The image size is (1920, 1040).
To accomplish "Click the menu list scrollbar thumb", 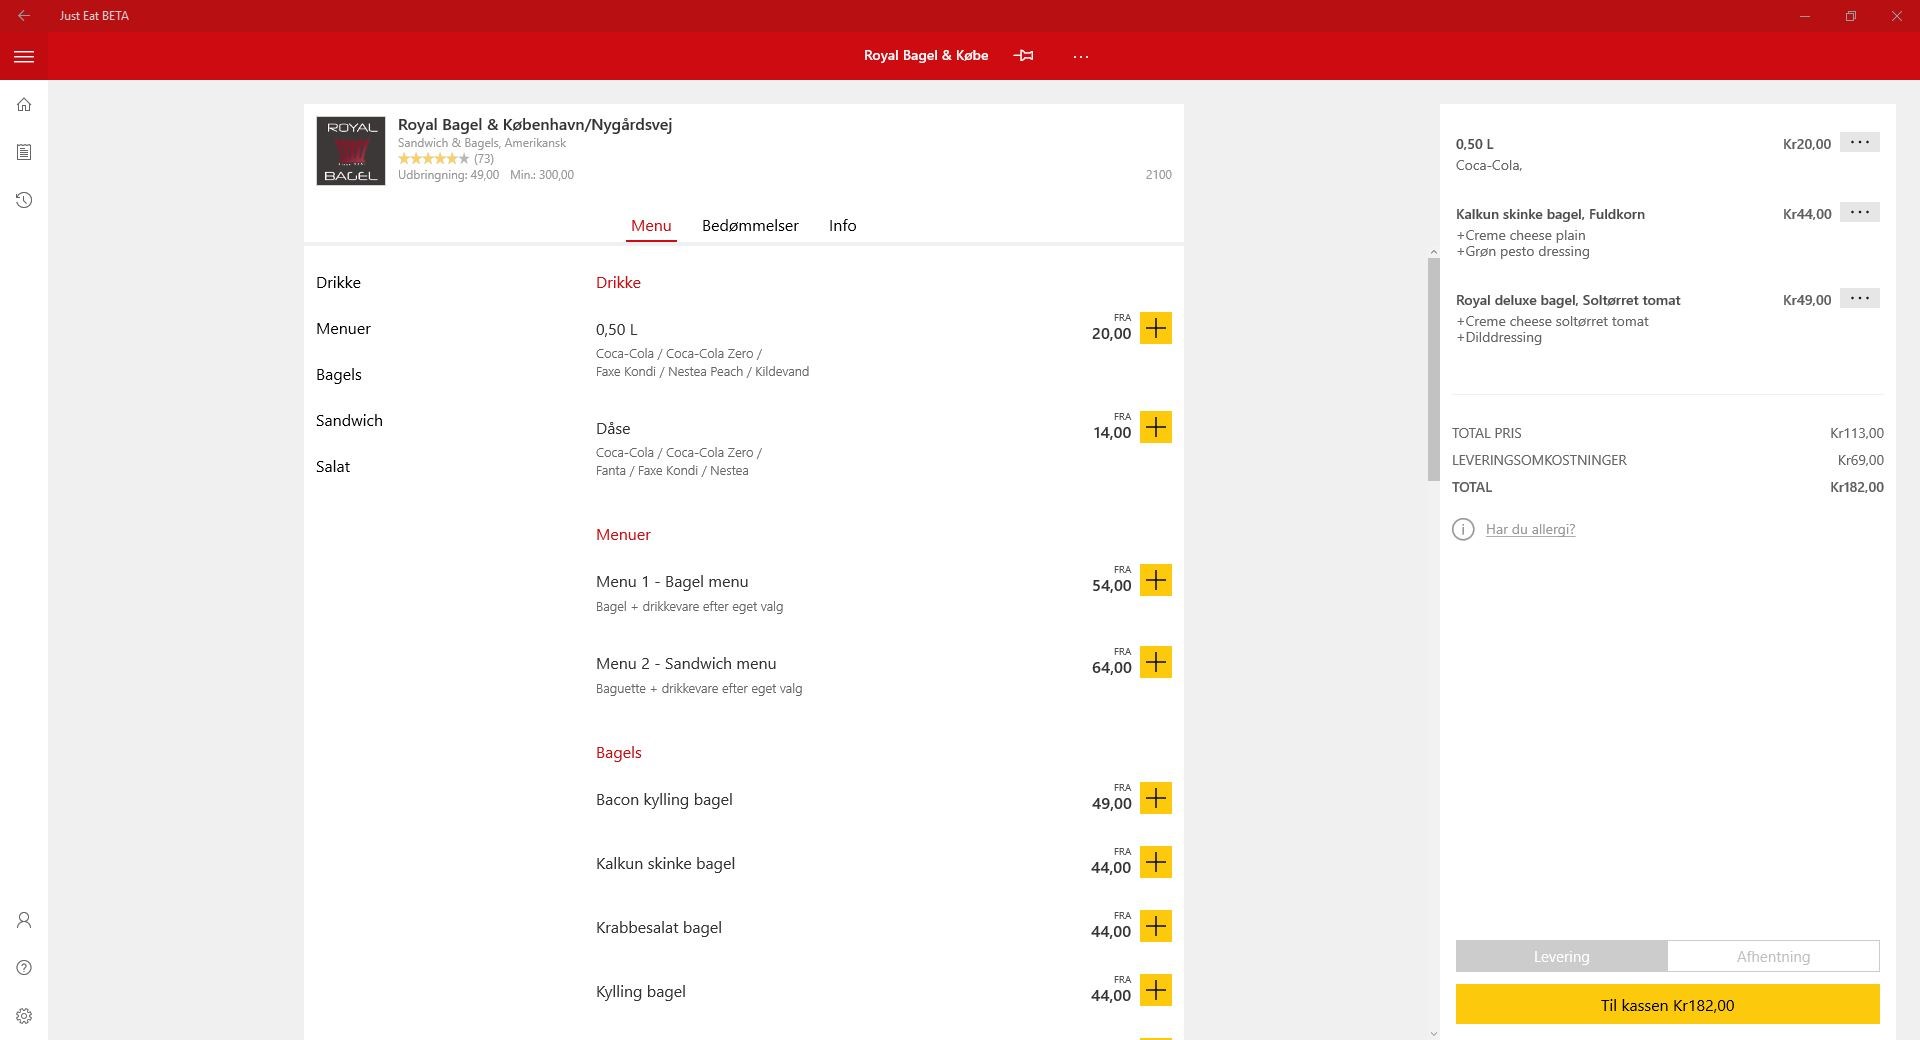I will 1433,368.
